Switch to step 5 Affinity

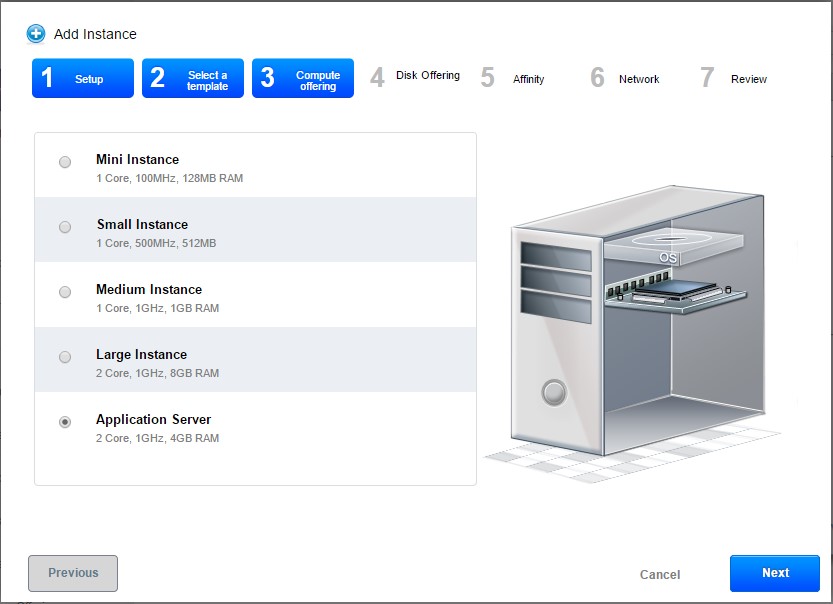[514, 79]
